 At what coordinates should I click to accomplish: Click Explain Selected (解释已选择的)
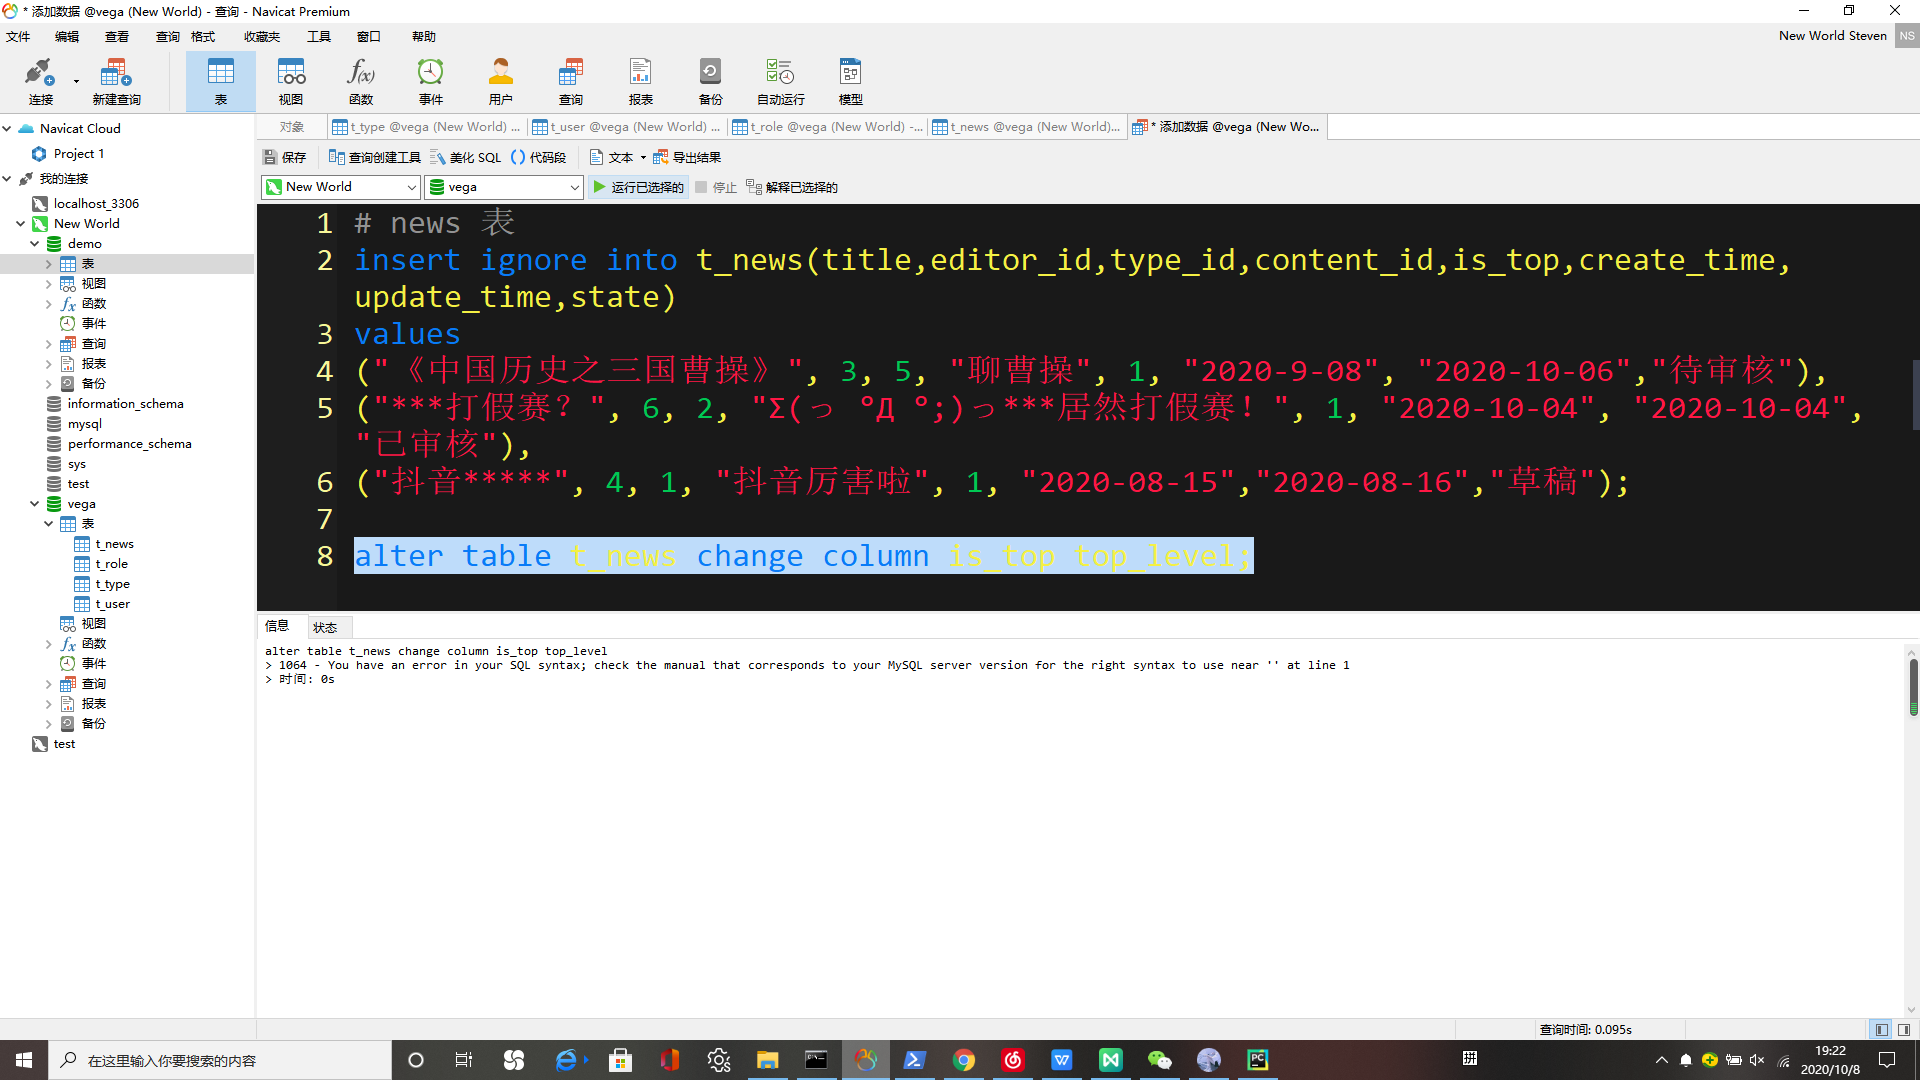(792, 187)
